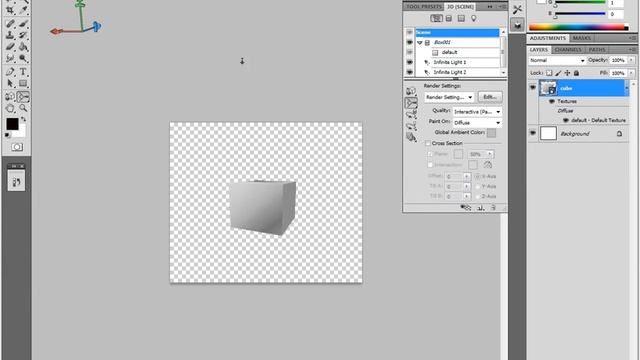
Task: Enable the Cross Section checkbox
Action: click(x=428, y=143)
